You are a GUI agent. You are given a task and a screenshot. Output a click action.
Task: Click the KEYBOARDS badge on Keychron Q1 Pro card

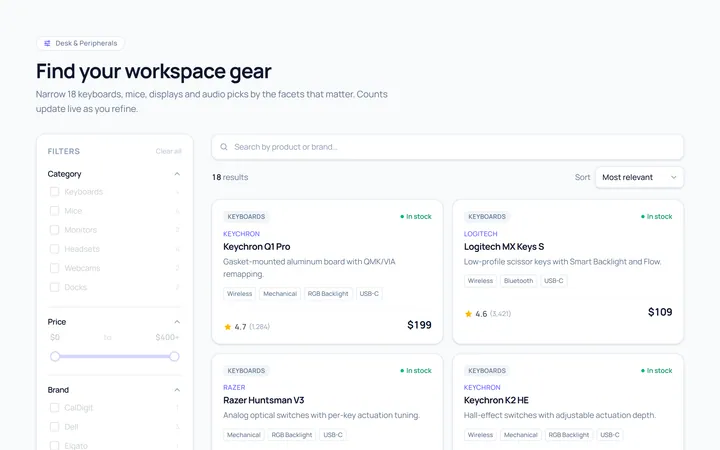(246, 217)
